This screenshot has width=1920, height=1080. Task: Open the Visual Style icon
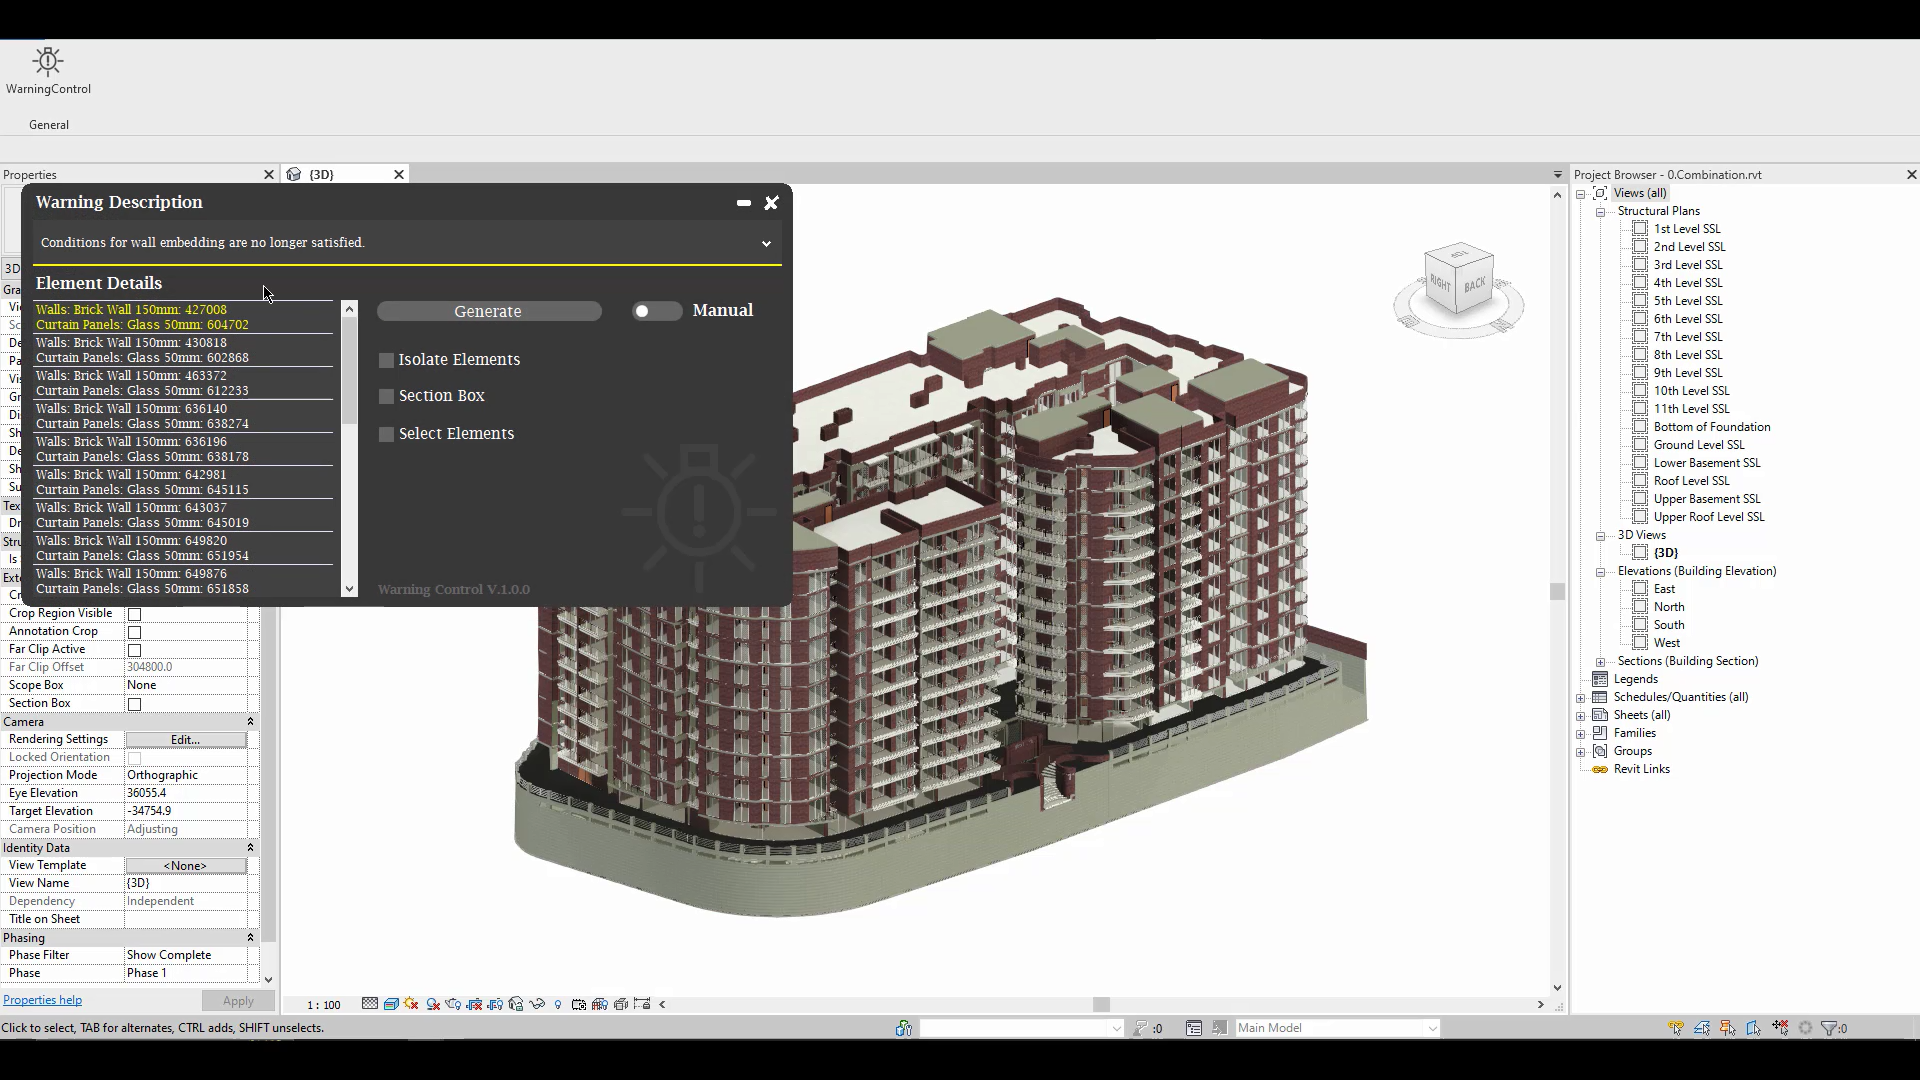click(391, 1004)
